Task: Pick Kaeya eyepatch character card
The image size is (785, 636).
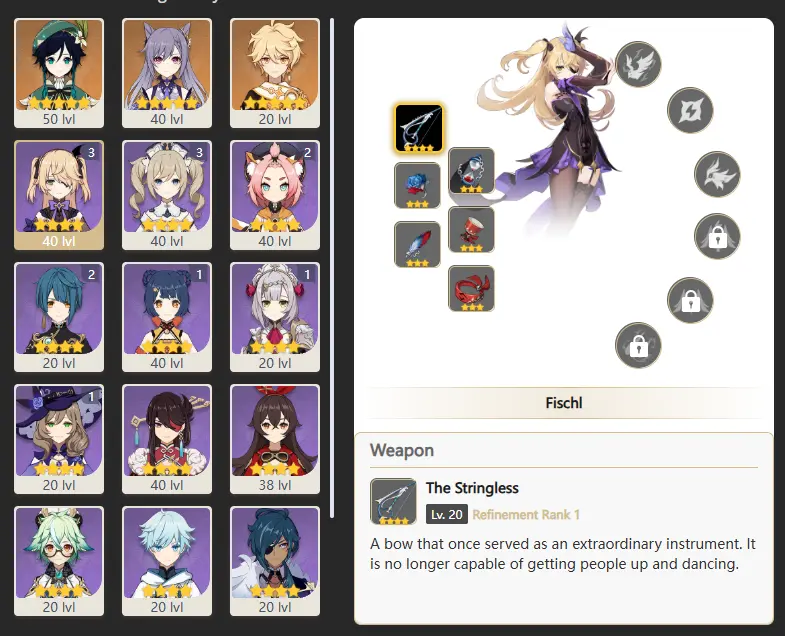Action: [x=275, y=561]
